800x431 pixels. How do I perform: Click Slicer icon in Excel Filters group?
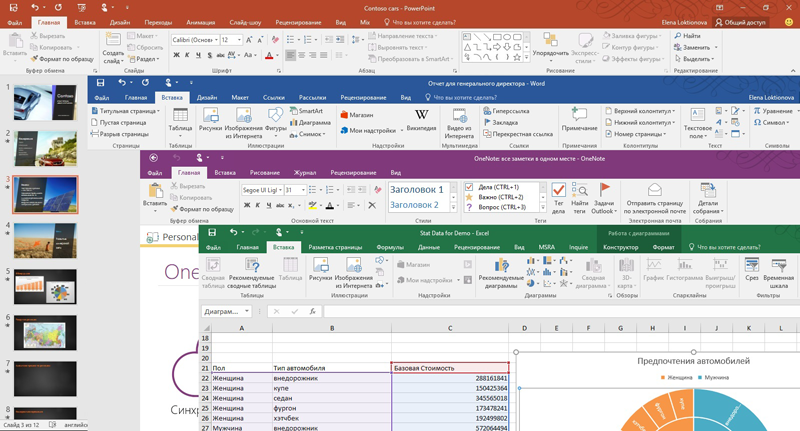(752, 265)
